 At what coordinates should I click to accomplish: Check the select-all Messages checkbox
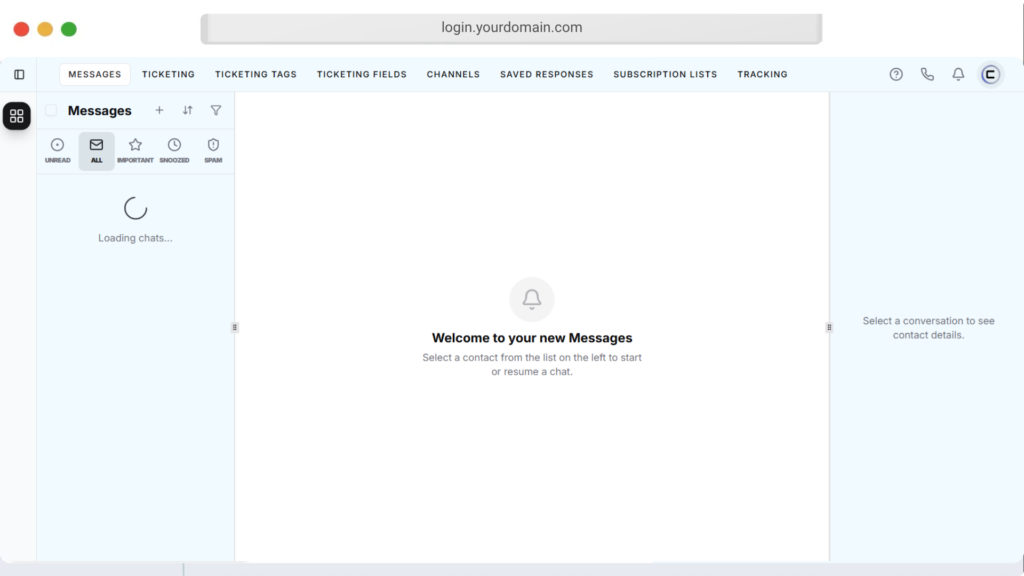click(x=51, y=110)
